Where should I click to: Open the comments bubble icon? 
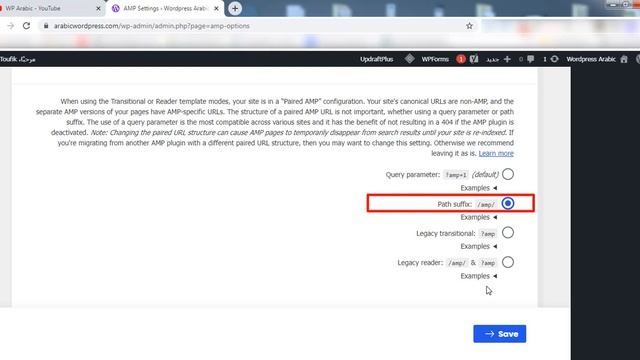(530, 59)
